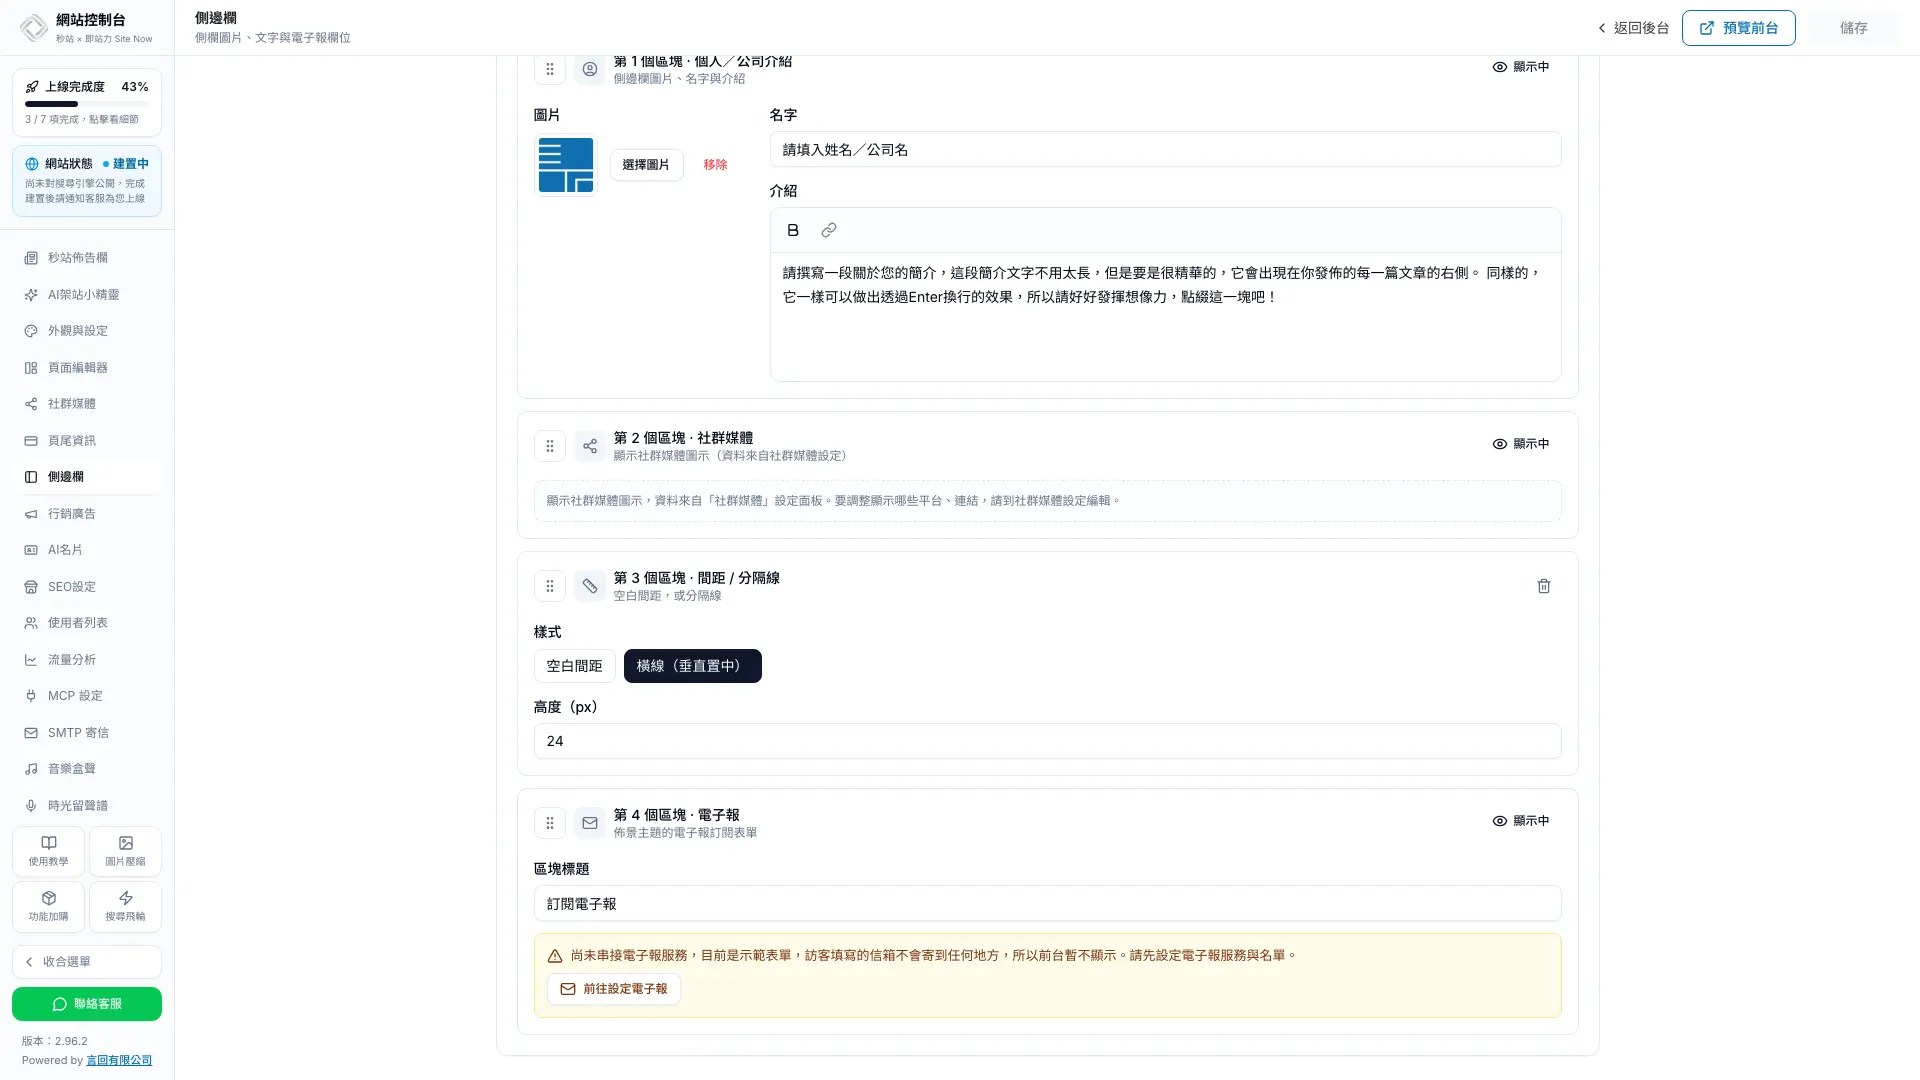Toggle 顯示中 visibility for block 1
1920x1080 pixels.
coord(1521,67)
